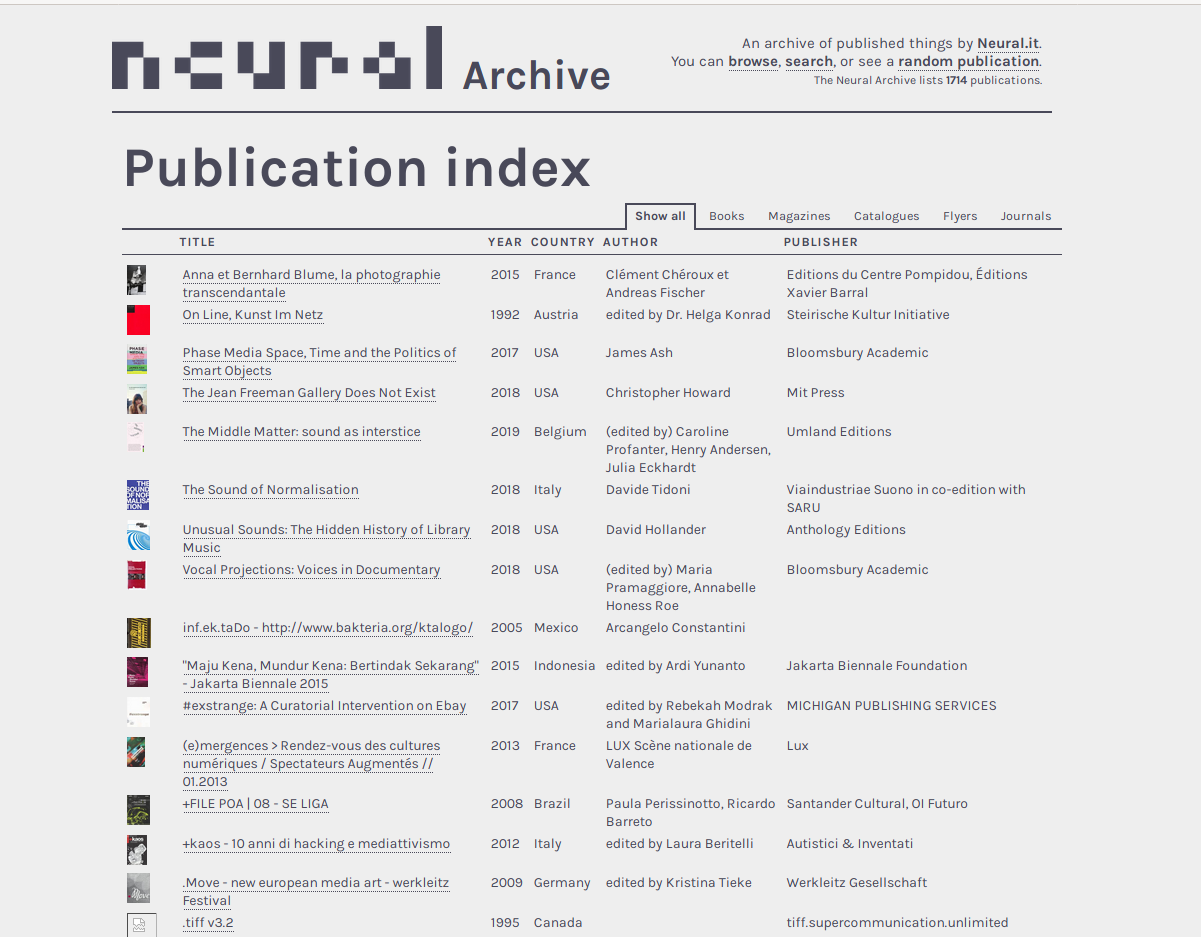This screenshot has height=937, width=1201.
Task: Click publisher Jakarta Biennale Foundation cell
Action: [x=877, y=666]
